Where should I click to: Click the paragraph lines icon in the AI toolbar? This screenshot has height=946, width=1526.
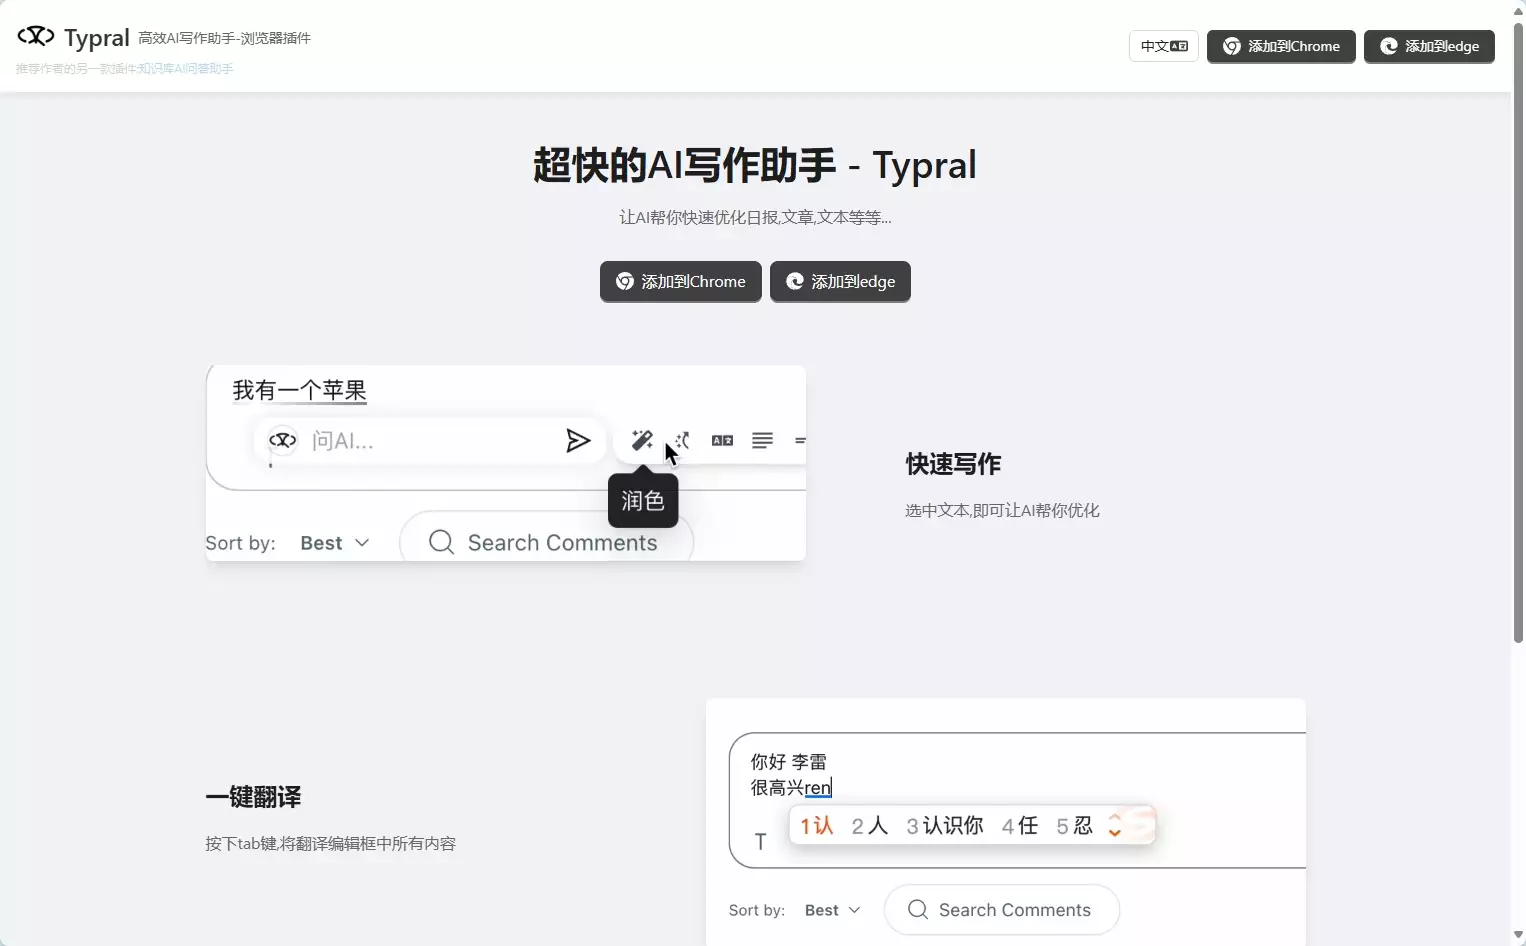point(762,440)
